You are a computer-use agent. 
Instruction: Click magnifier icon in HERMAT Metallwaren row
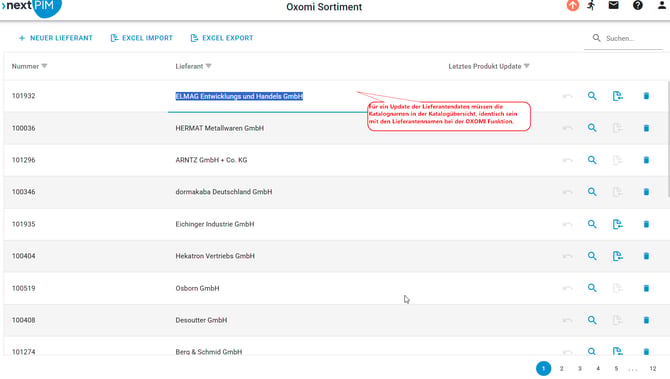pos(592,128)
